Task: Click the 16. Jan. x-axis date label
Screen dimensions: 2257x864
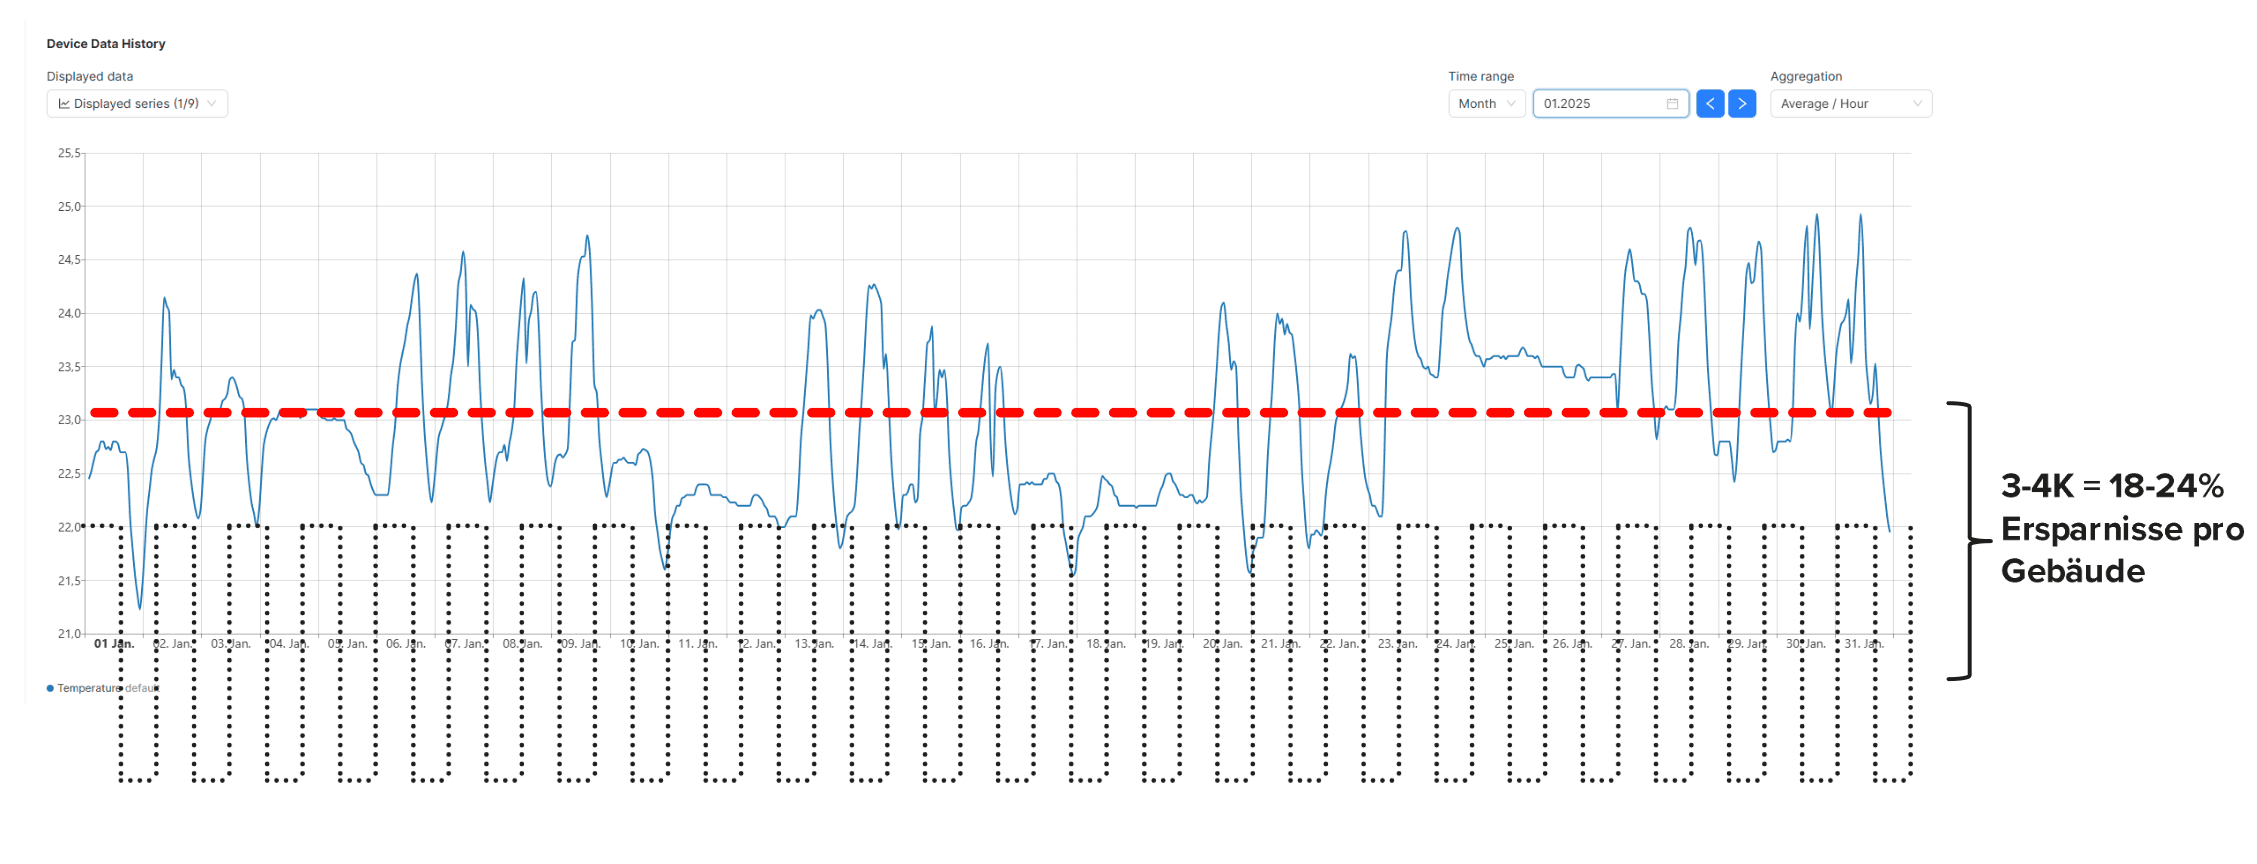Action: click(x=989, y=644)
